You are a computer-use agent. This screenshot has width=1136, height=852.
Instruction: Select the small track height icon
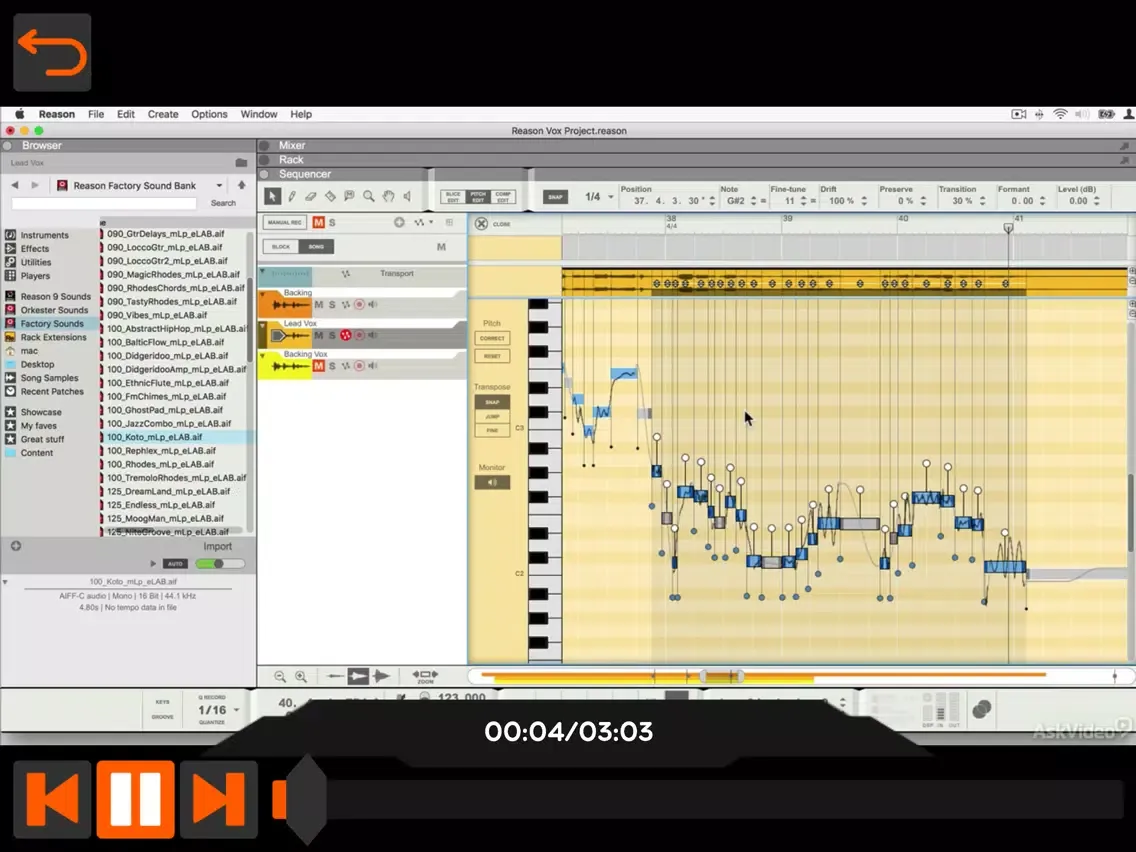335,677
